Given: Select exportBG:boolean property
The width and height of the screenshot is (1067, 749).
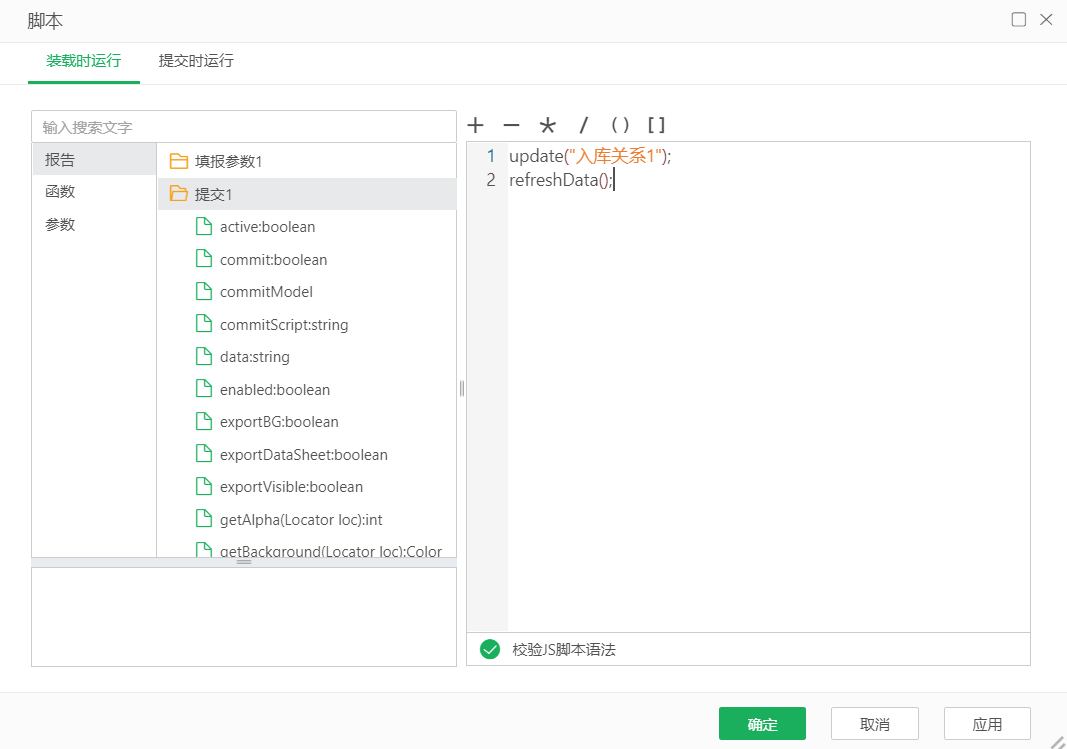Looking at the screenshot, I should click(279, 422).
